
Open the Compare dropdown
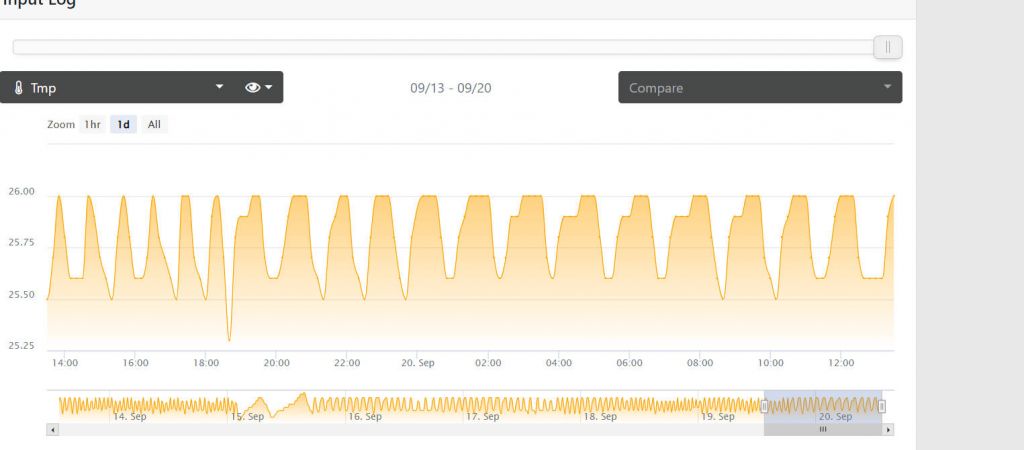(x=759, y=88)
